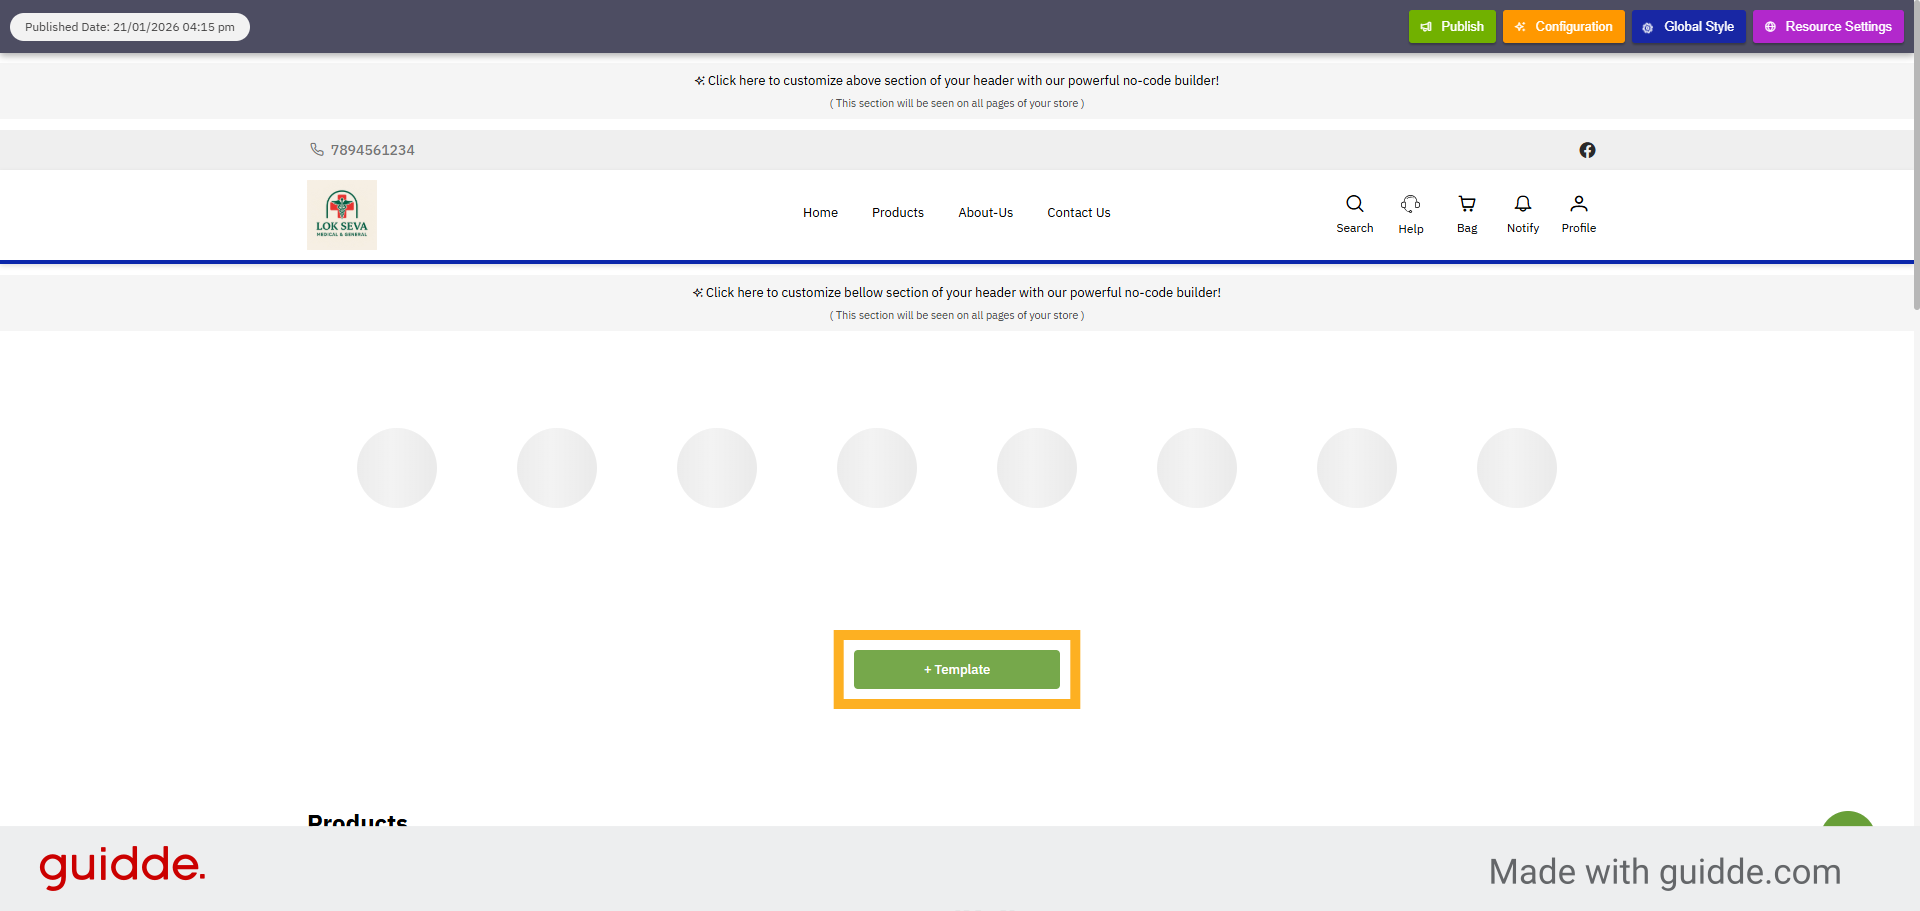
Task: Open Resource Settings
Action: pyautogui.click(x=1828, y=27)
